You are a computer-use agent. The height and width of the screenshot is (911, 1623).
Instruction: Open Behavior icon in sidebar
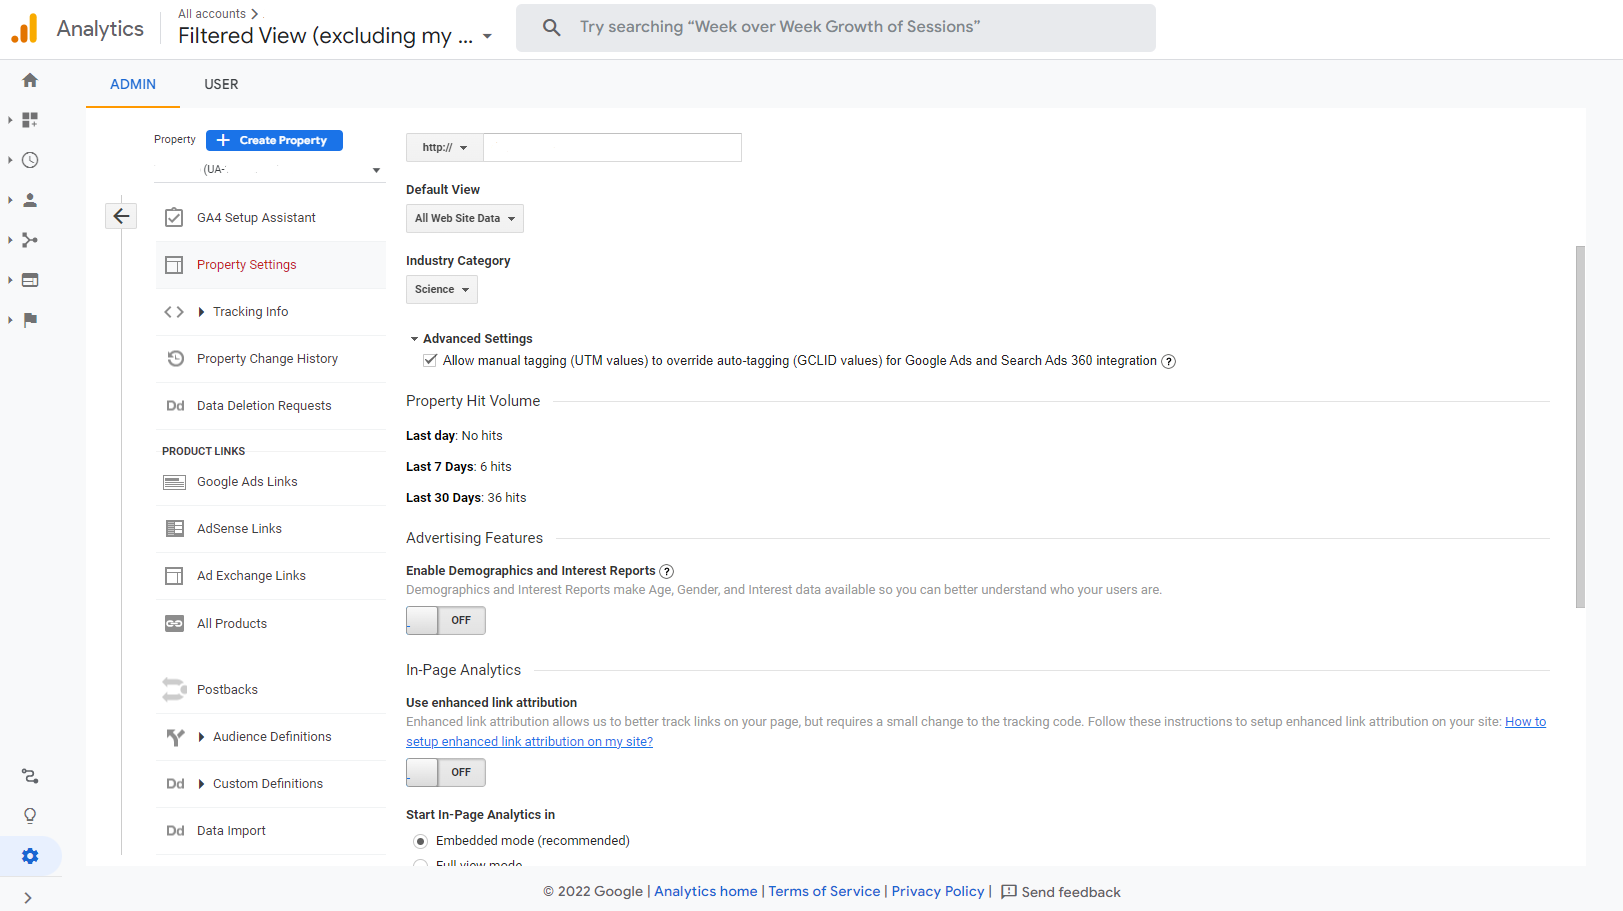click(30, 280)
